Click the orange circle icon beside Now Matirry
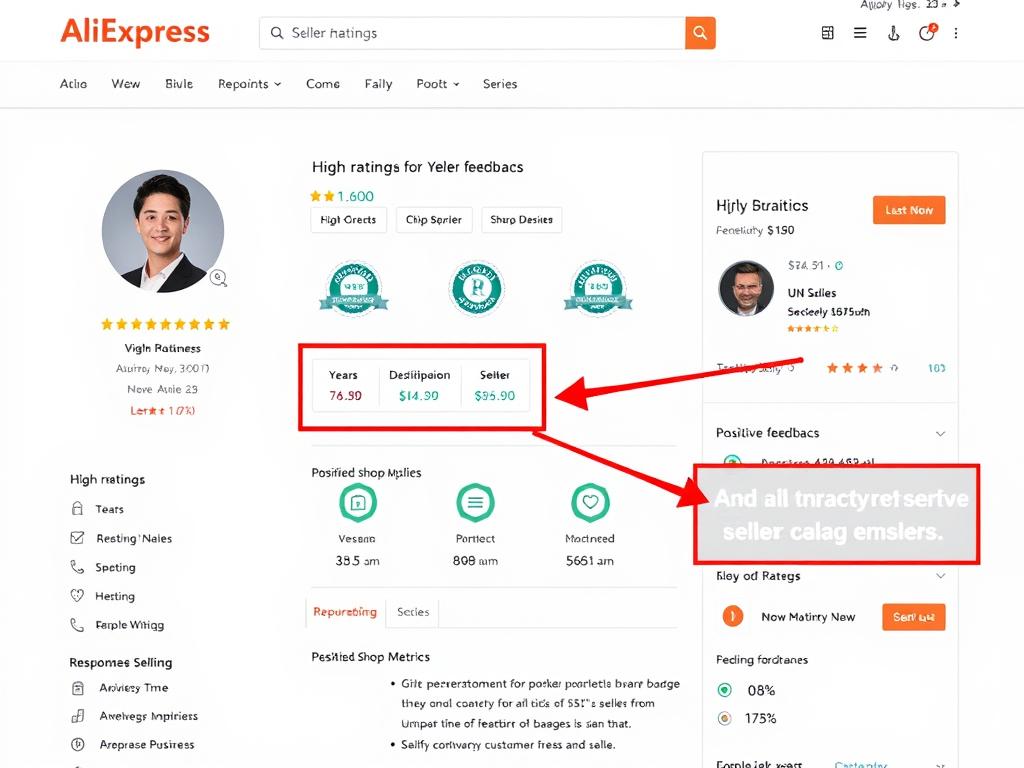1024x768 pixels. click(733, 616)
